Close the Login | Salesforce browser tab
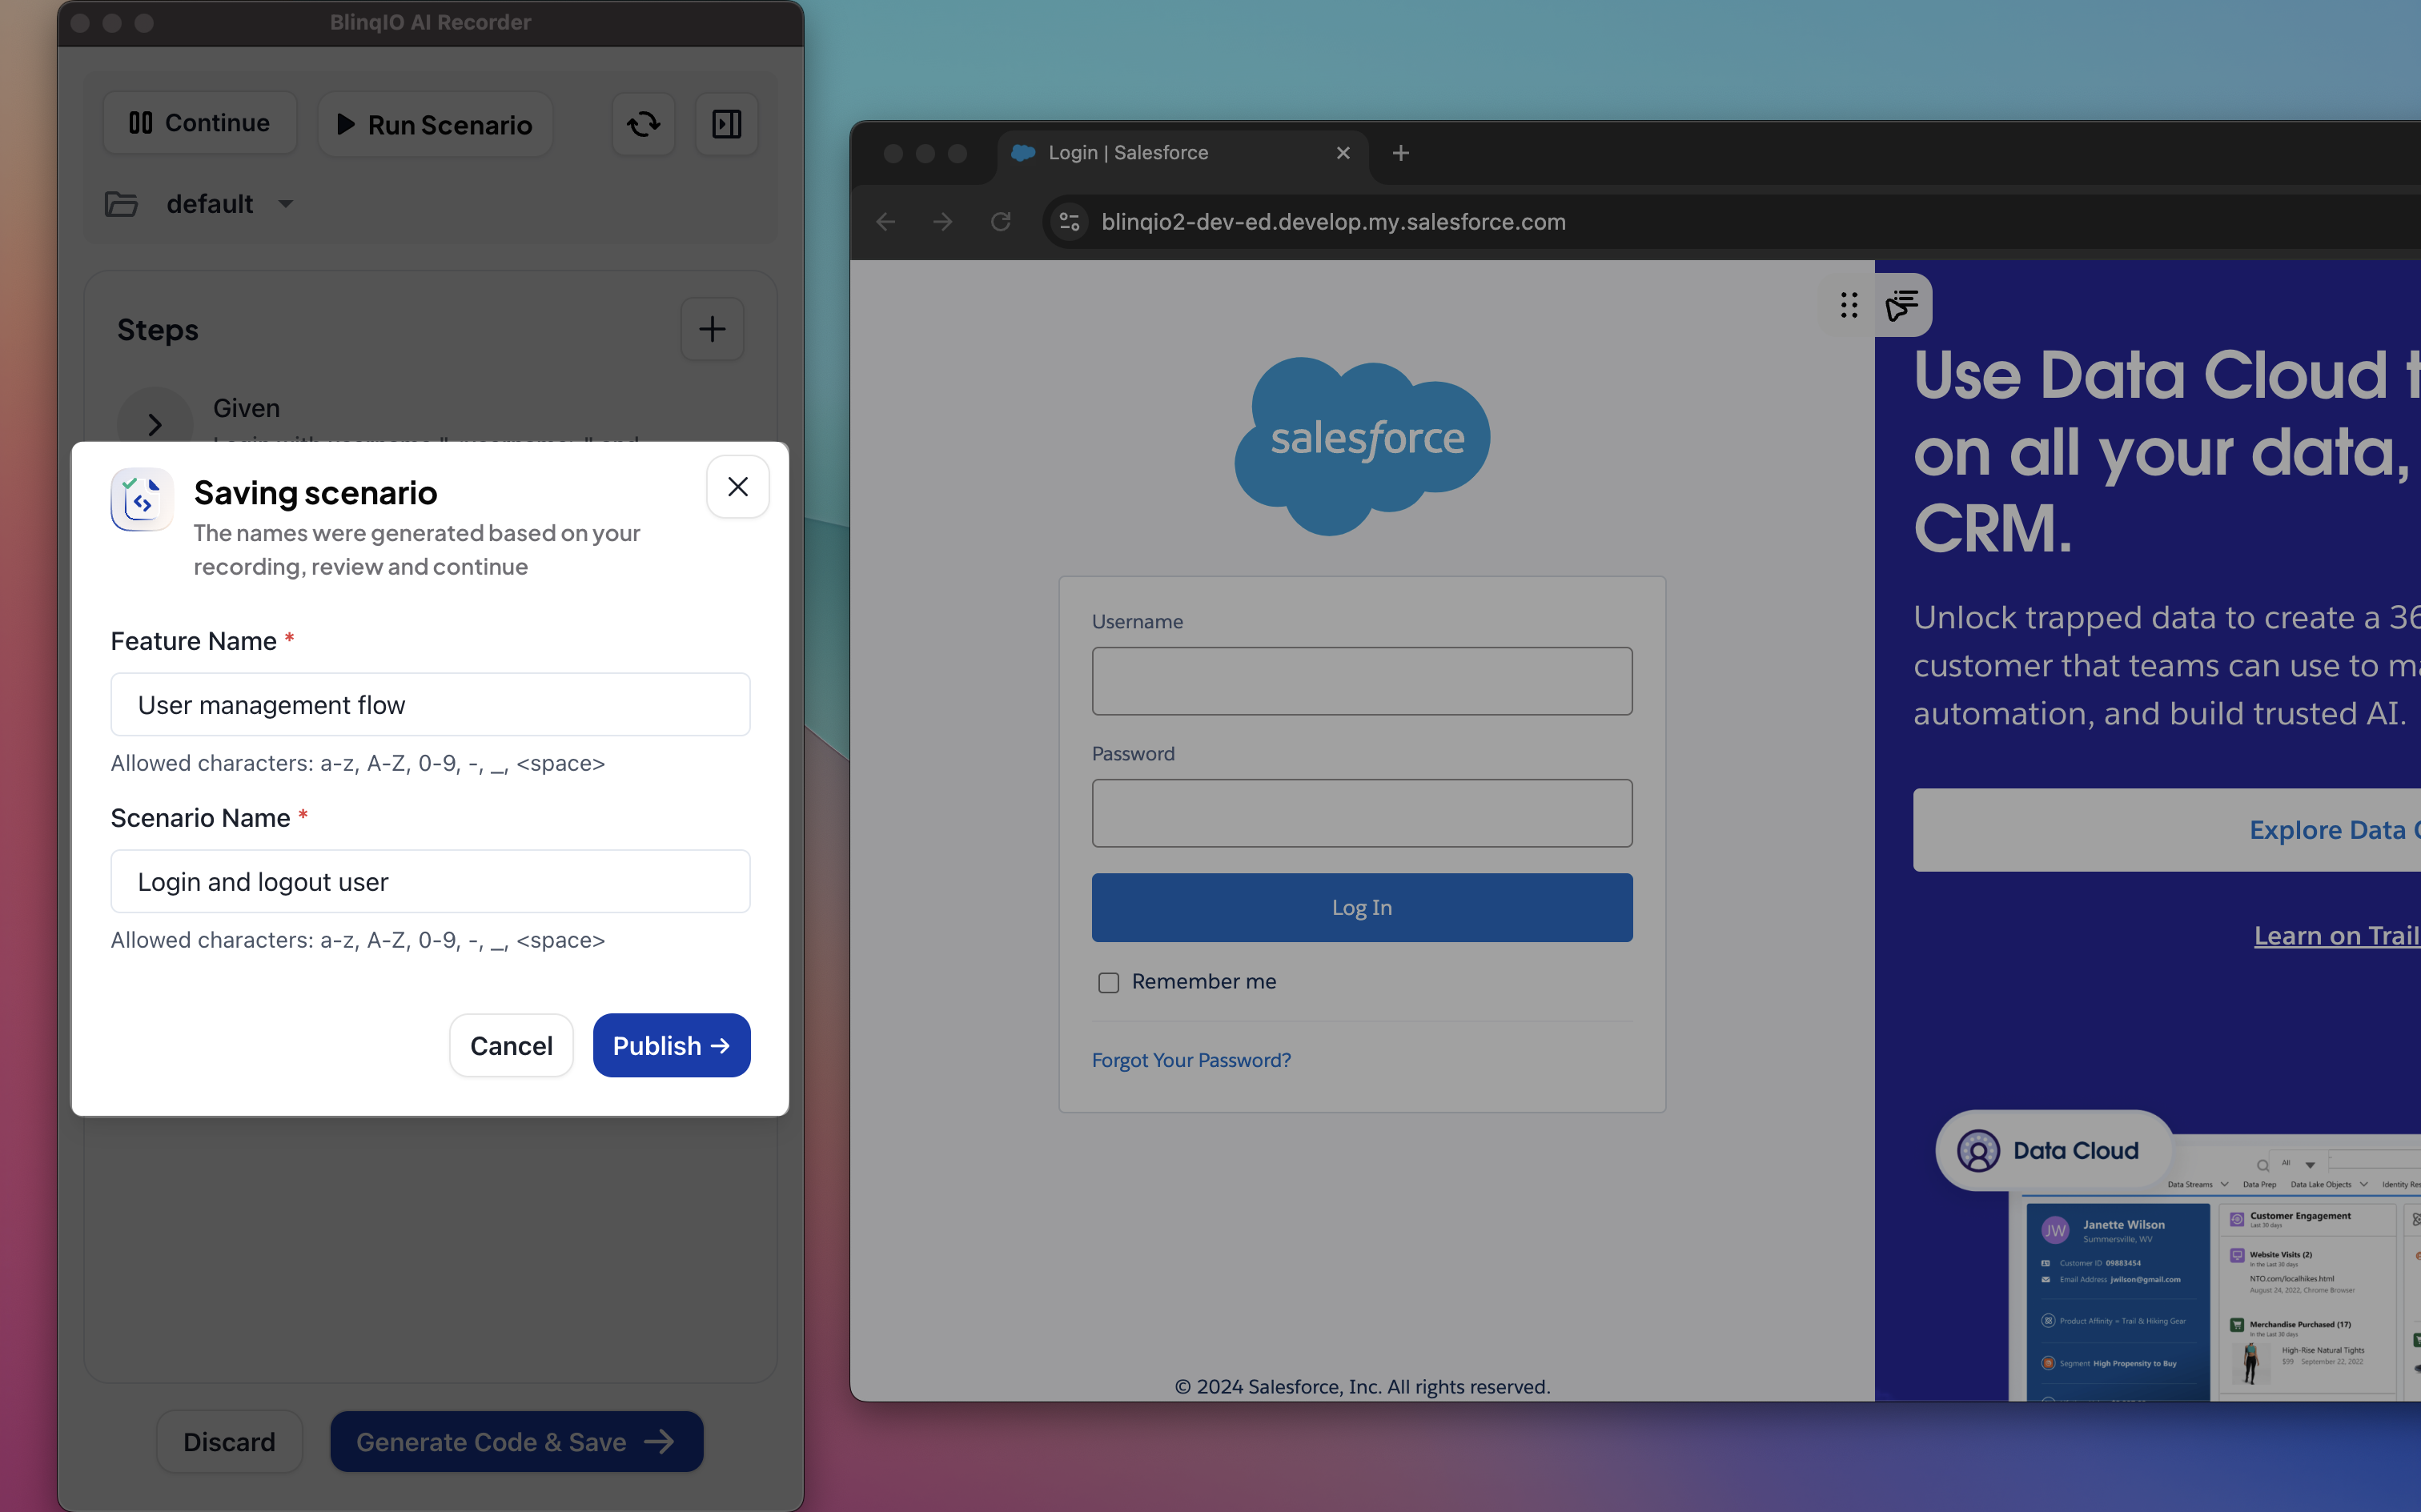Image resolution: width=2421 pixels, height=1512 pixels. click(x=1343, y=153)
